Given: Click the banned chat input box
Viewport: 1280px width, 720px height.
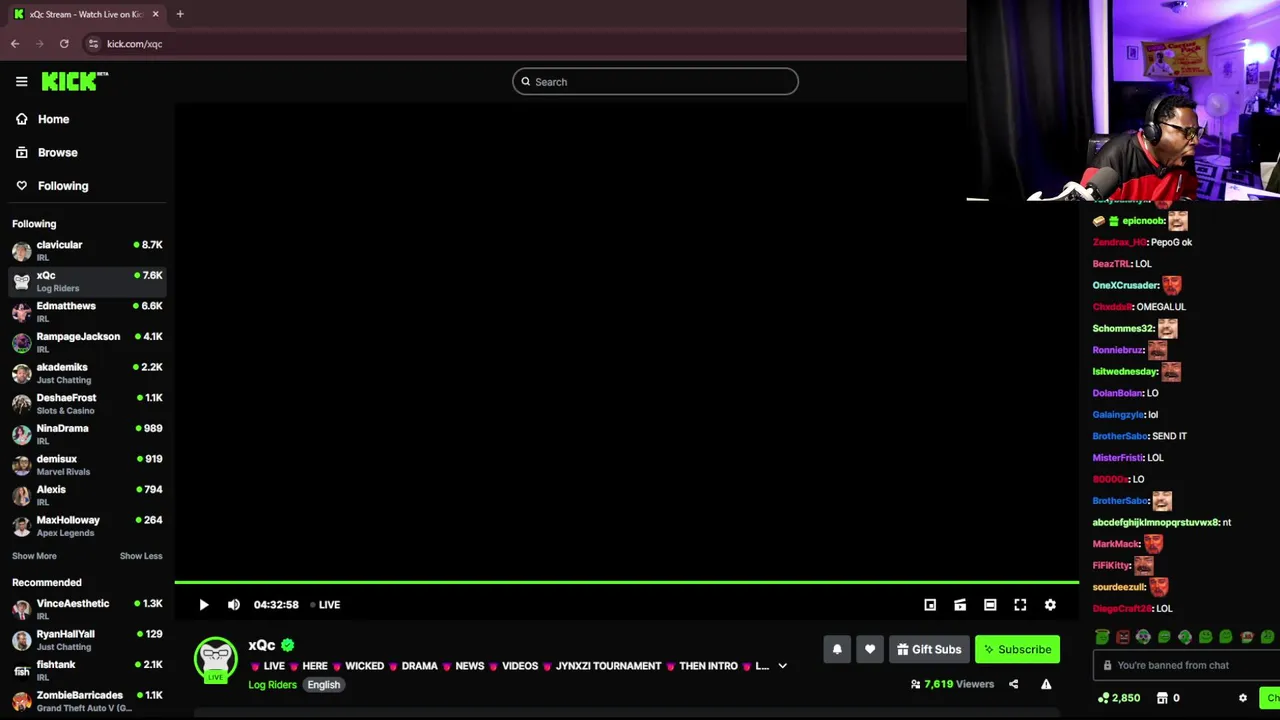Looking at the screenshot, I should [1186, 665].
